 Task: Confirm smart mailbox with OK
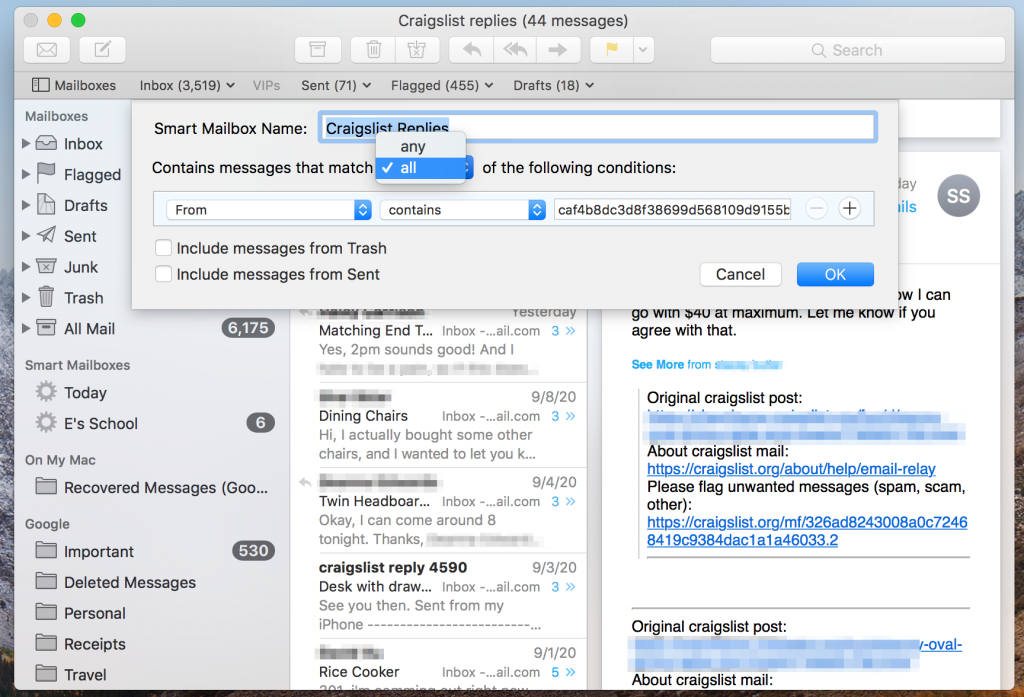pyautogui.click(x=835, y=274)
